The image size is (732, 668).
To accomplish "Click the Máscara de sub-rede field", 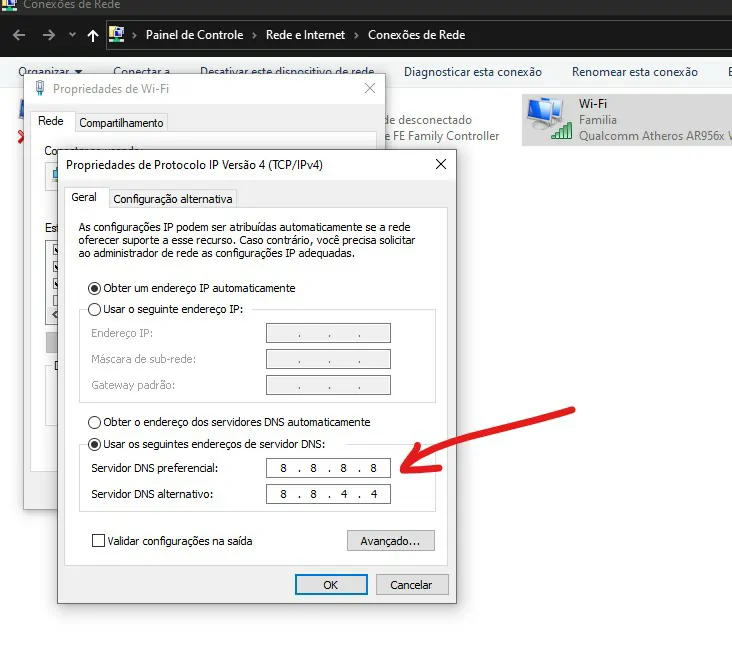I will coord(328,359).
